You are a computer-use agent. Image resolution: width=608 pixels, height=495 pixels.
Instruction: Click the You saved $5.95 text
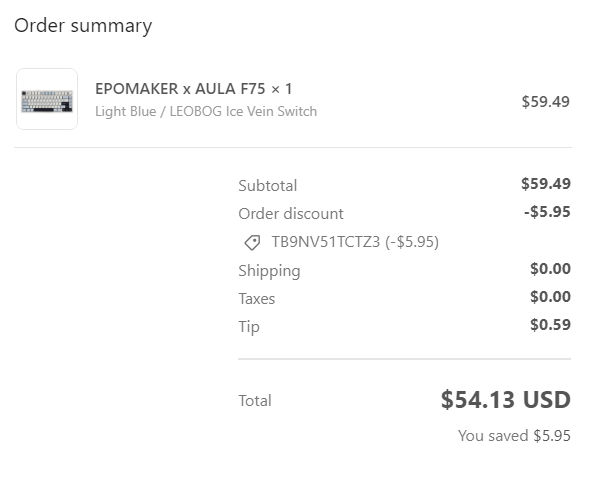514,435
